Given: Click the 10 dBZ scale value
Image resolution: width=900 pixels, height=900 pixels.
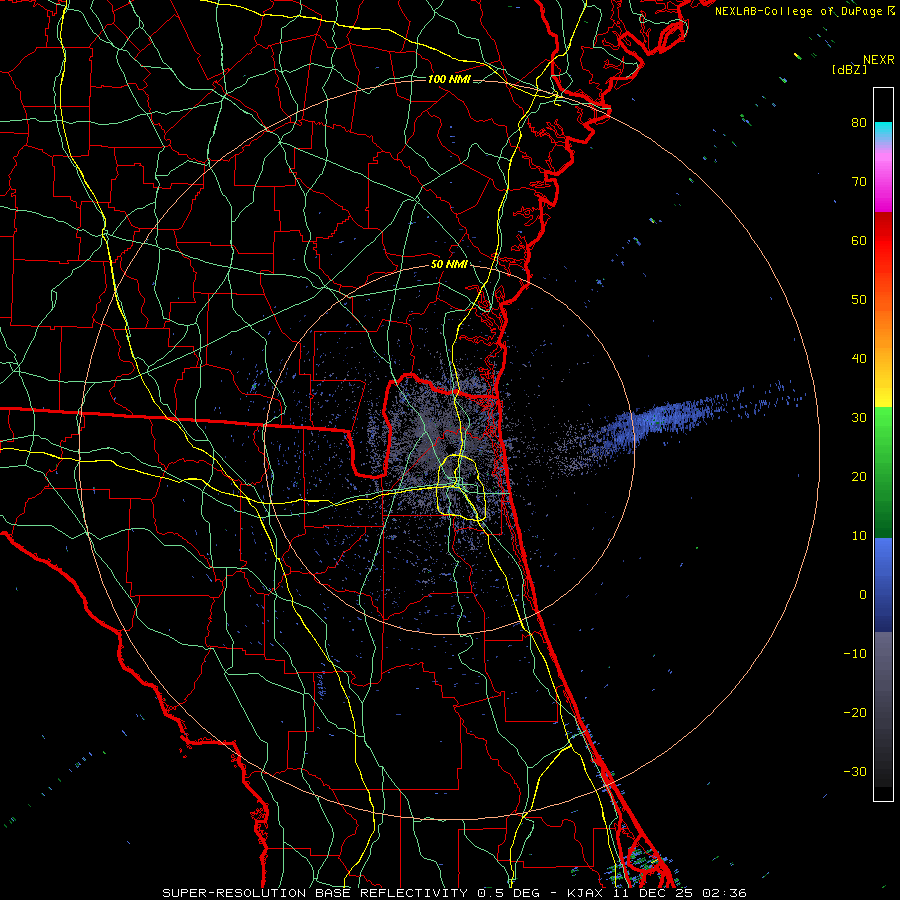Looking at the screenshot, I should [x=859, y=536].
